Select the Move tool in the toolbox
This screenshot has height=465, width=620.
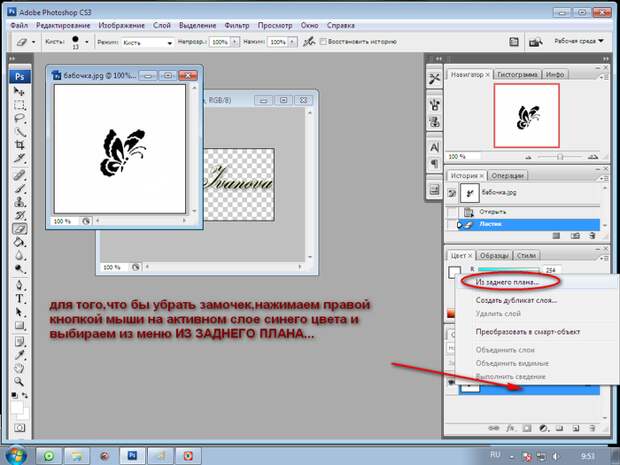(x=19, y=92)
